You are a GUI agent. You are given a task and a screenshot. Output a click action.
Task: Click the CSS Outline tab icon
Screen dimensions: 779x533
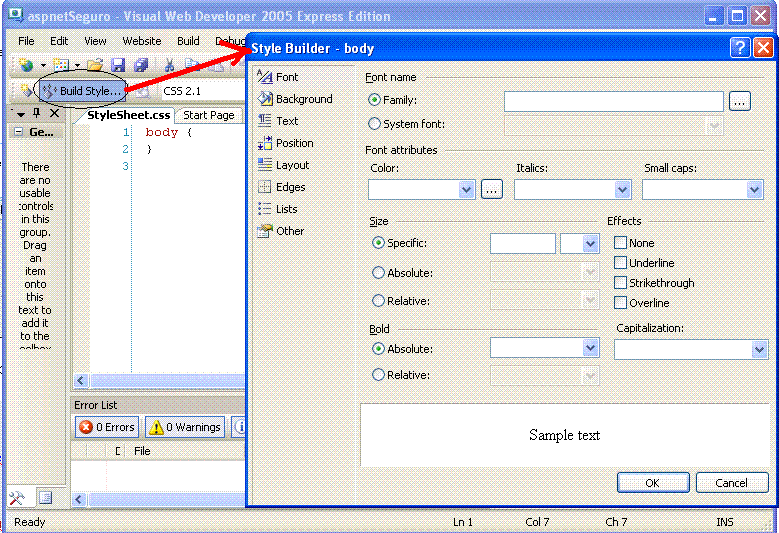click(x=45, y=498)
